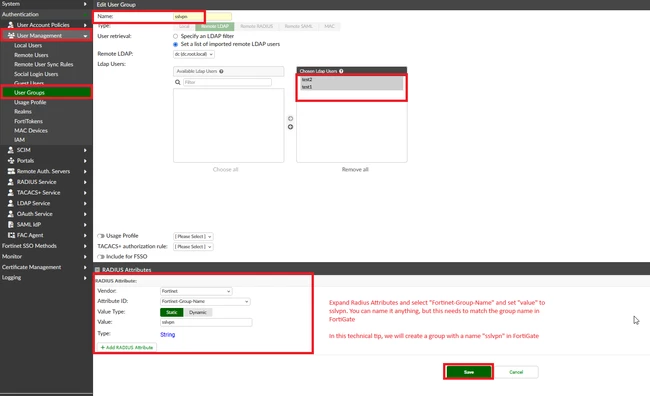Screen dimensions: 650x396
Task: Collapse the RADIUS Attributes section icon
Action: coord(97,270)
